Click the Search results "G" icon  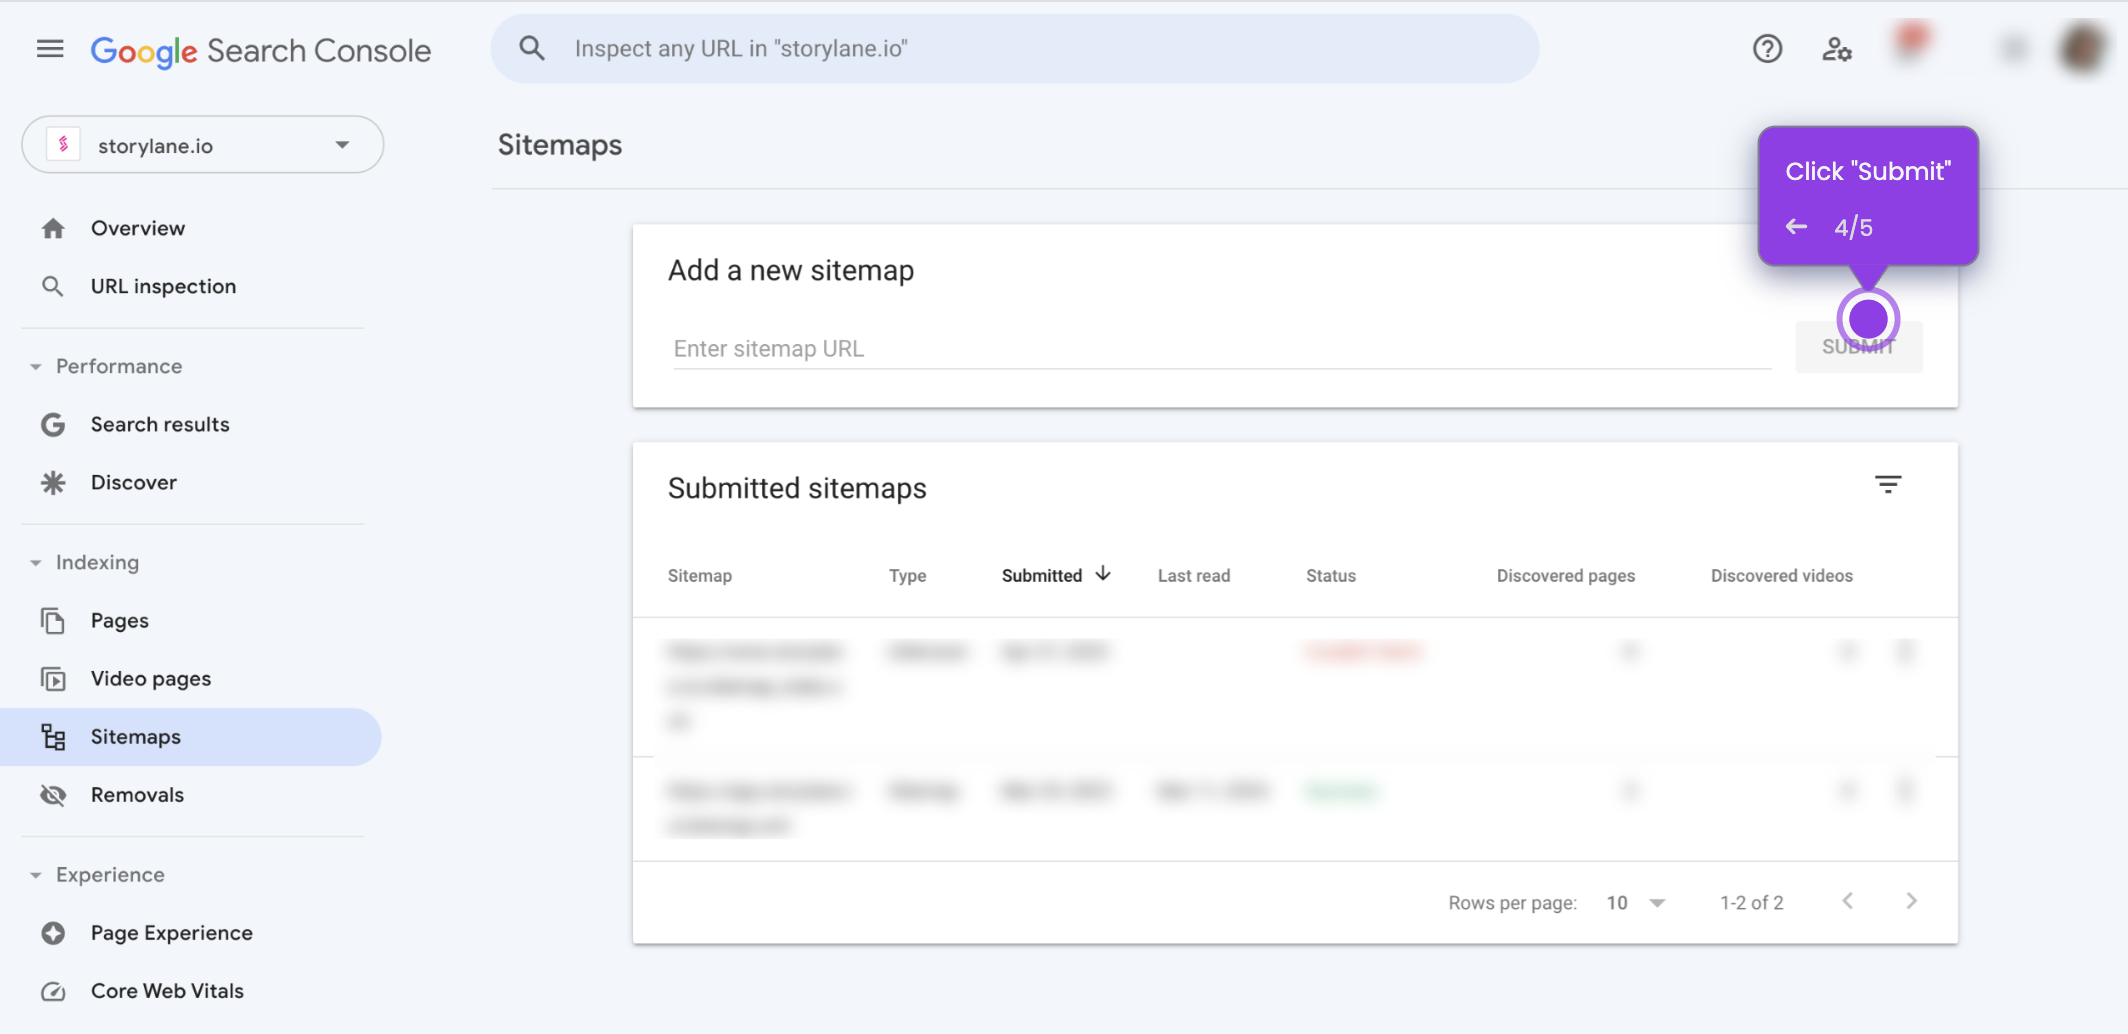tap(52, 424)
